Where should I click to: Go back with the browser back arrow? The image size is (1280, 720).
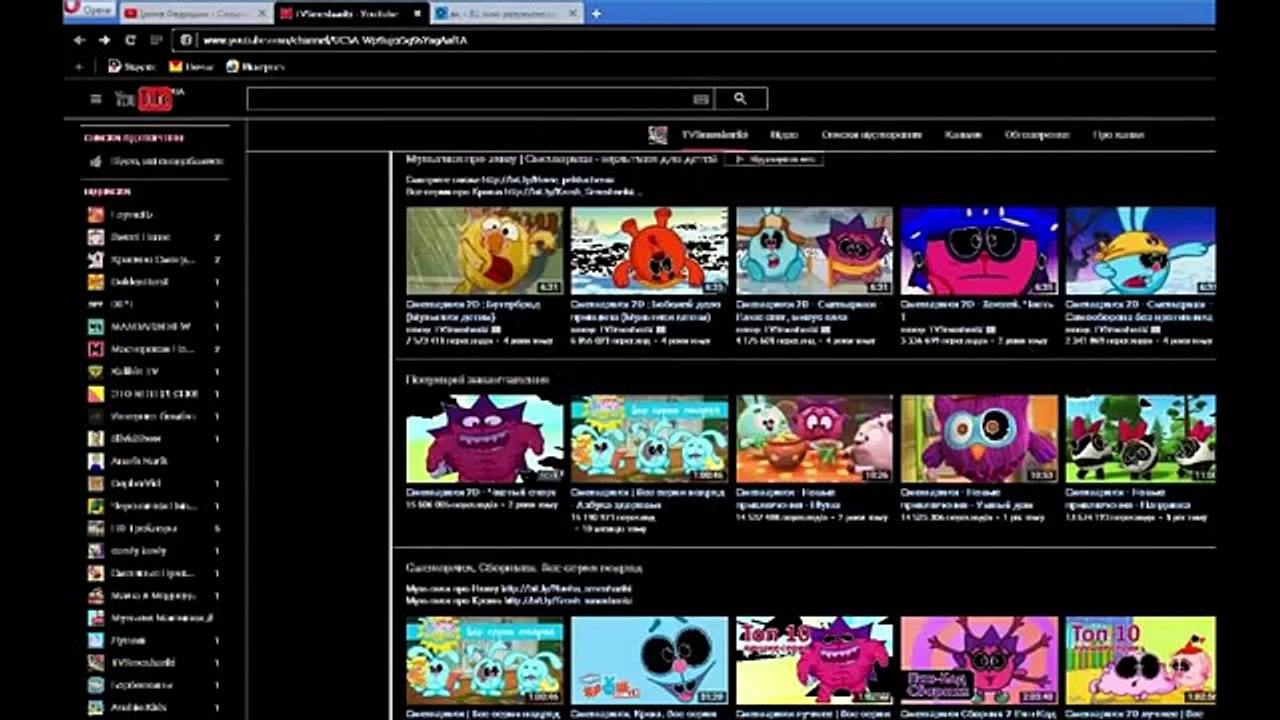79,40
